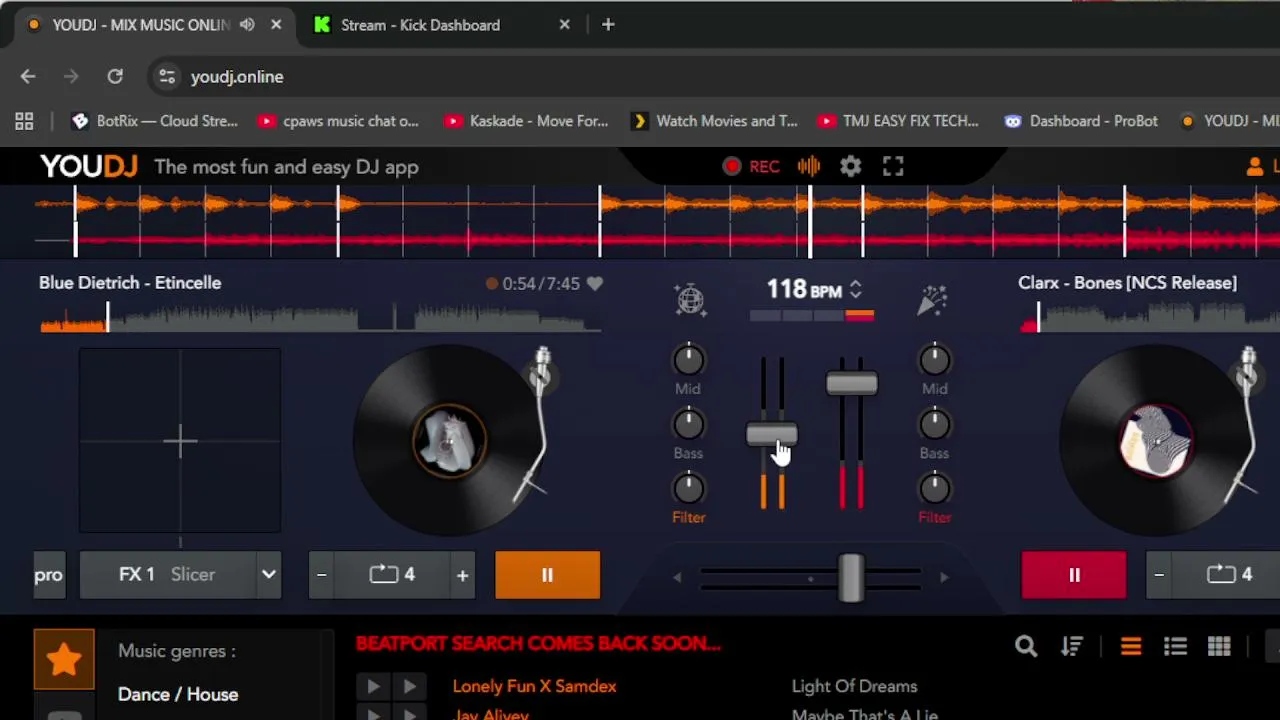Click the right deck Filter knob
1280x720 pixels.
[x=934, y=489]
